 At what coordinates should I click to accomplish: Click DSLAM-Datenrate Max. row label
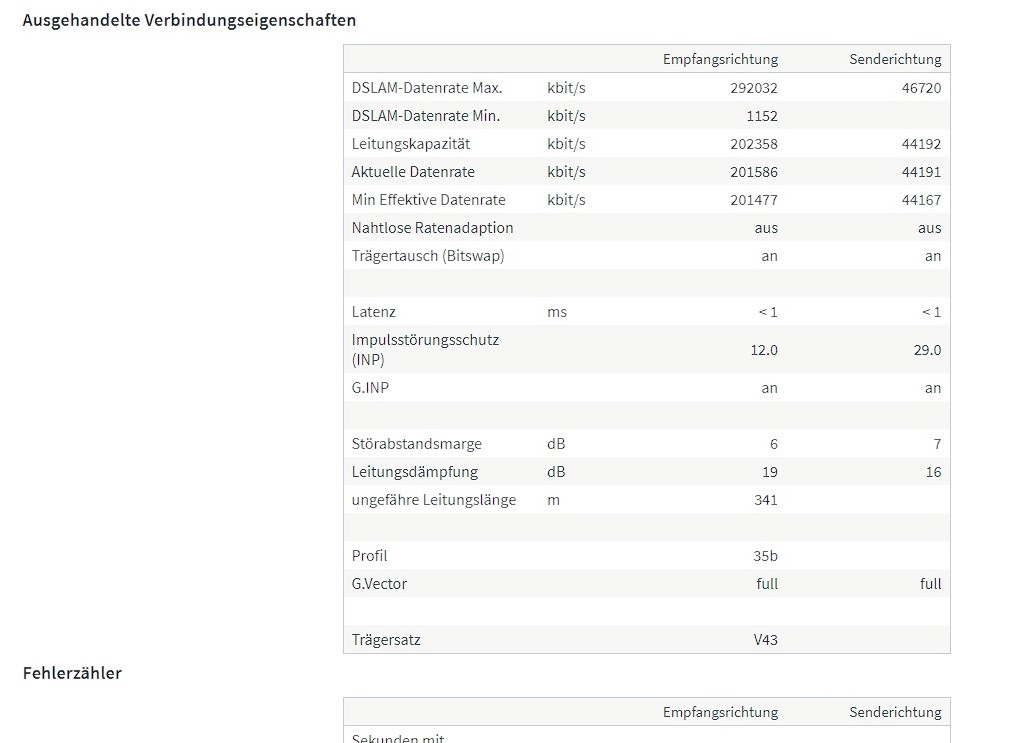pos(426,88)
